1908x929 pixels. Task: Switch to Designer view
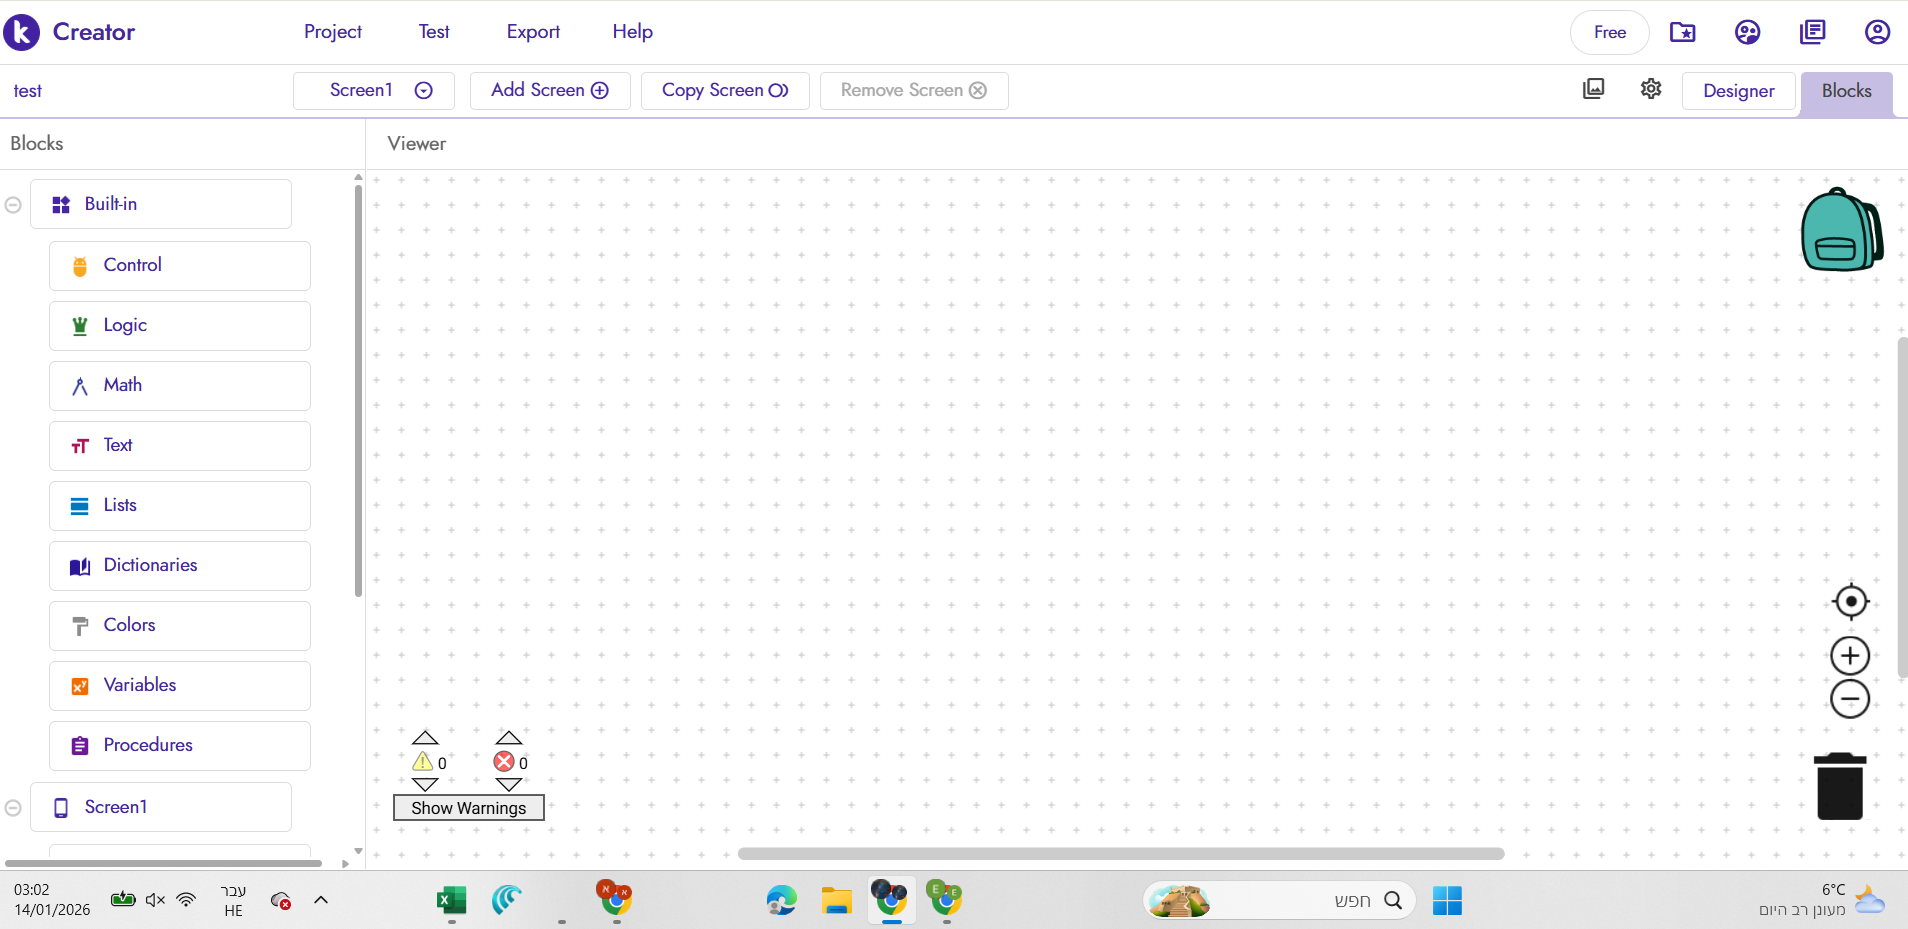click(1738, 91)
